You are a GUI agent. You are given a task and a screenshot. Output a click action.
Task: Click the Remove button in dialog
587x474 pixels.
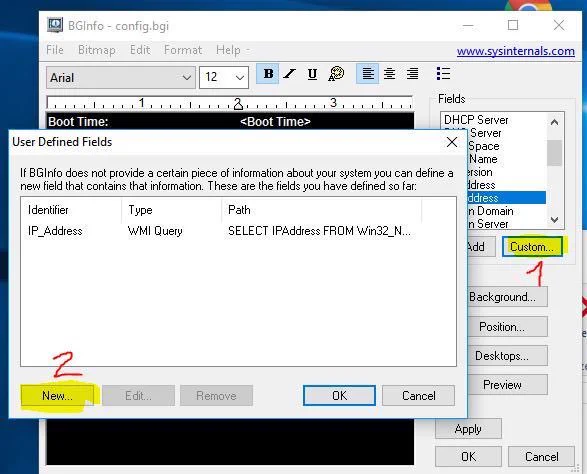point(216,396)
